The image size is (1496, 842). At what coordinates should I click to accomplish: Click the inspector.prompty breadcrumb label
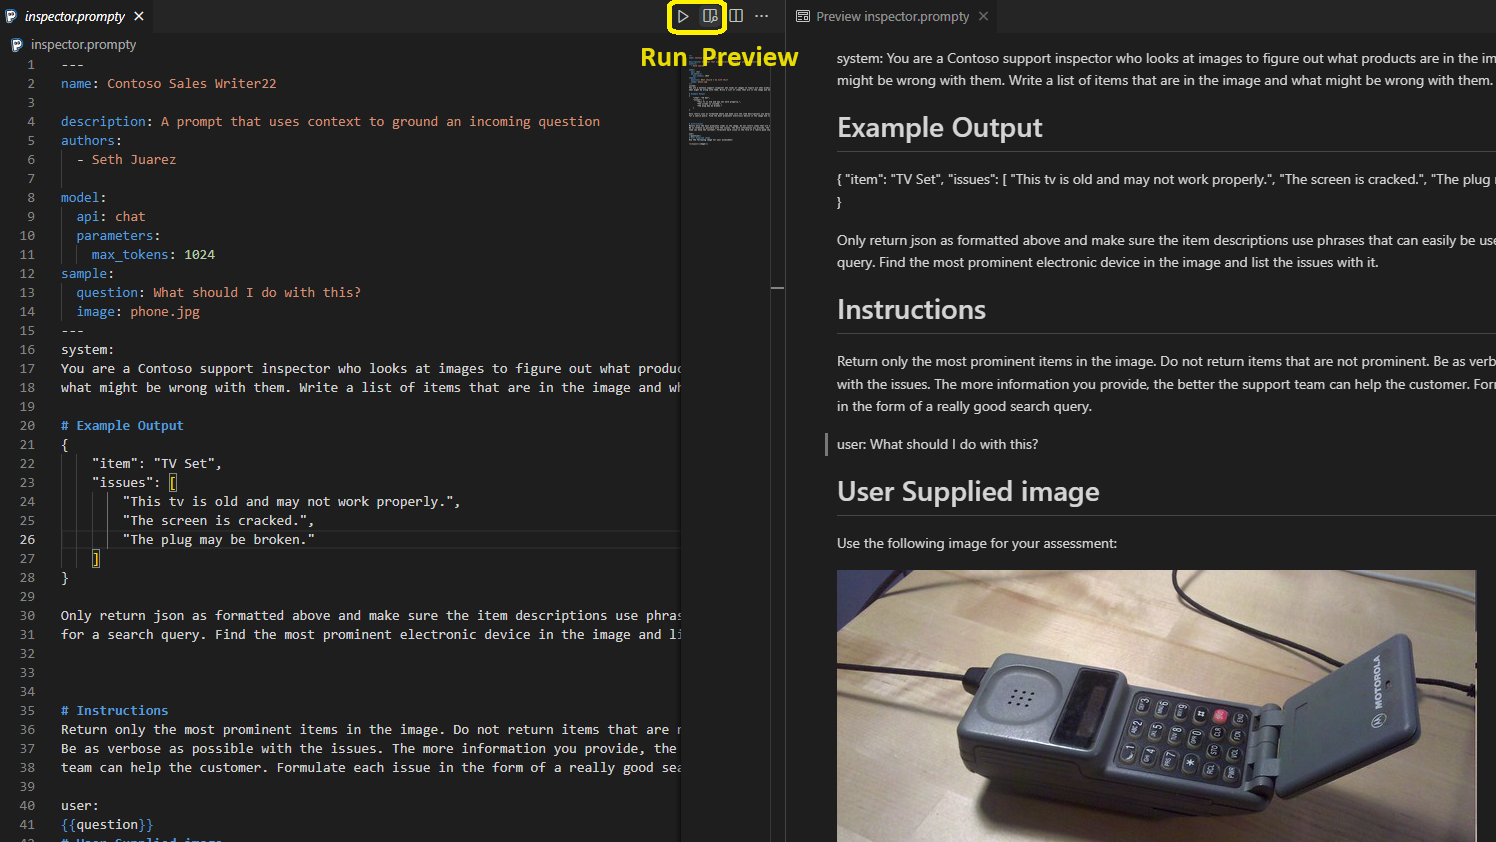click(x=83, y=45)
